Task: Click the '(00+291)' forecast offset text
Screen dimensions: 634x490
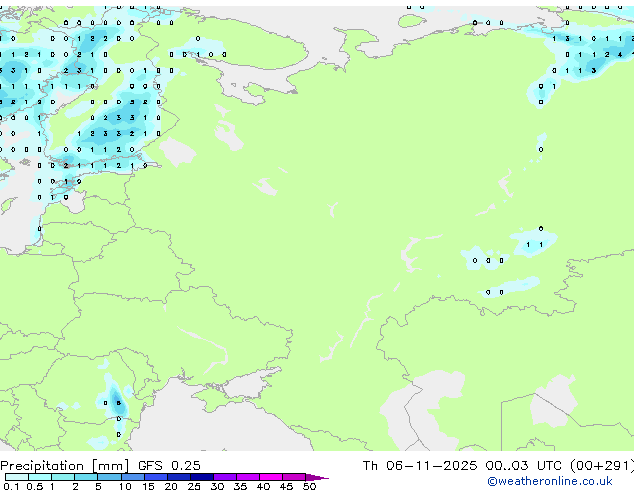Action: point(602,466)
